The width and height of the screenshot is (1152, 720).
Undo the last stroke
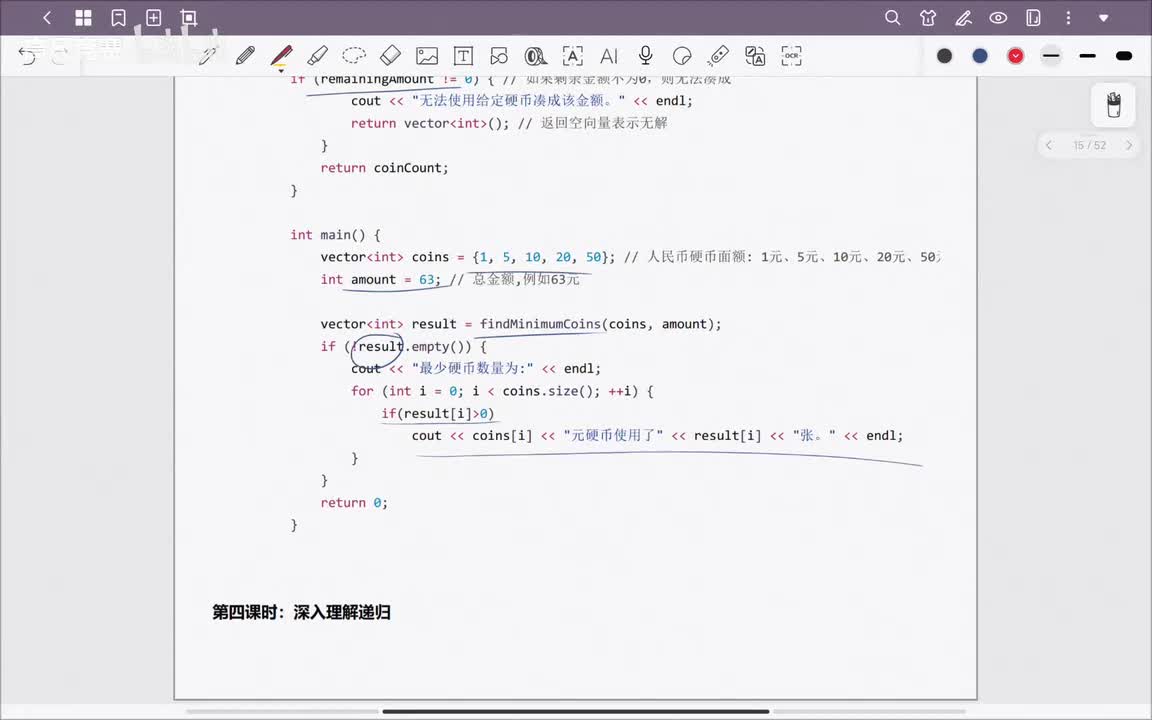(27, 56)
